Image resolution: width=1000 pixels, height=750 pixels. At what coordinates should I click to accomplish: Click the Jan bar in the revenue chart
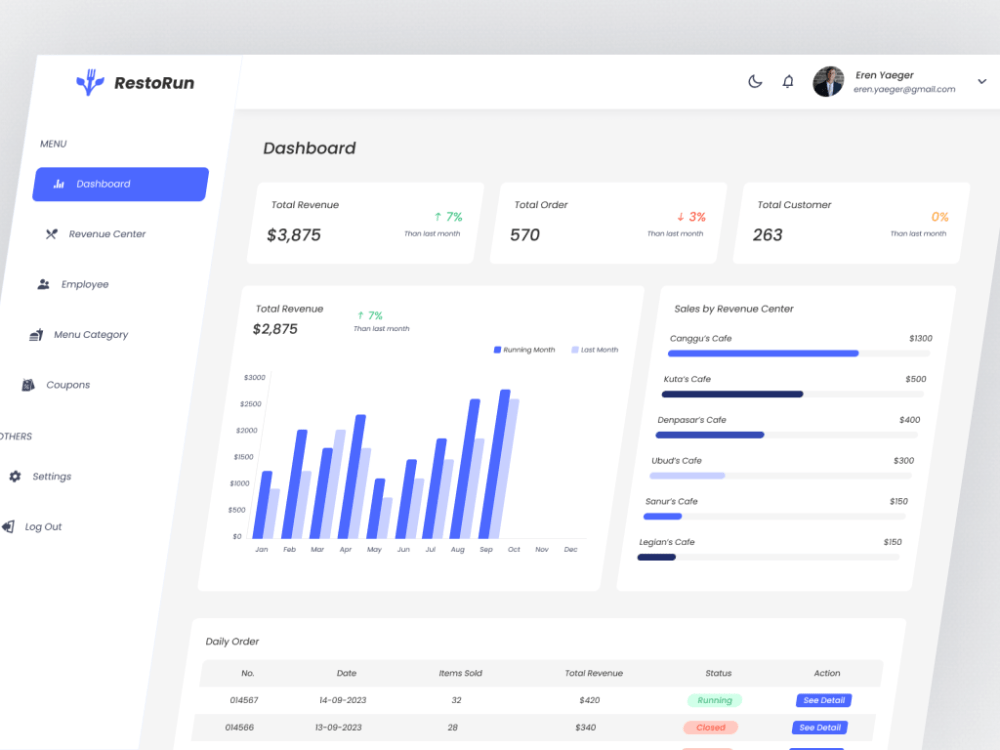[x=263, y=505]
